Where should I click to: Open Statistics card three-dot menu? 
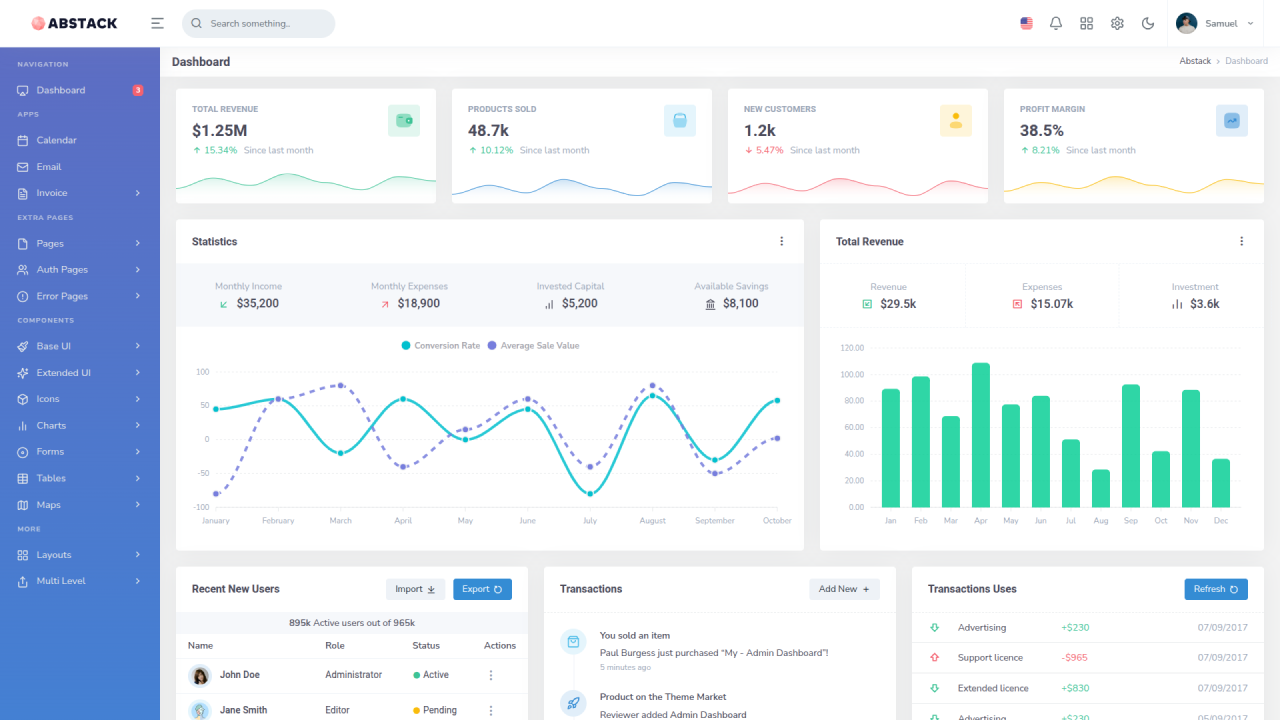point(782,241)
